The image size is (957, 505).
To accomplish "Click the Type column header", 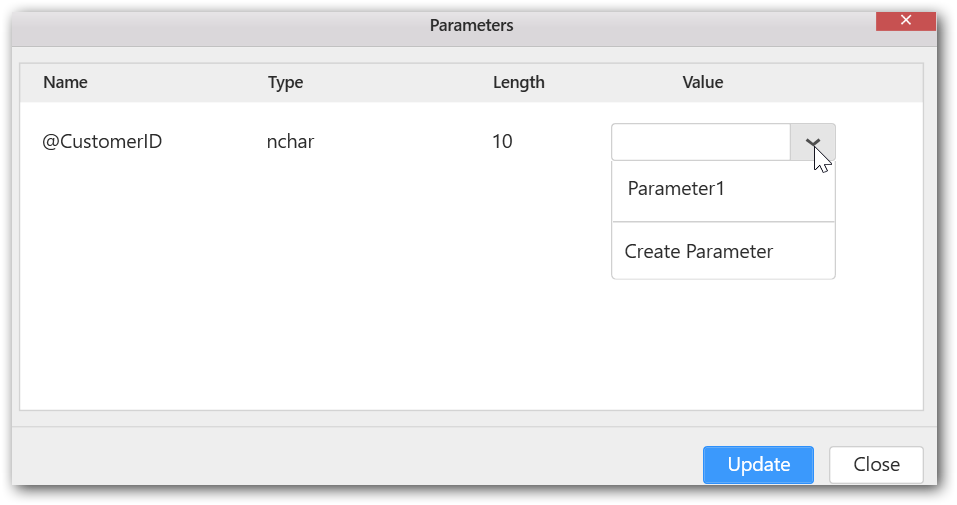I will 285,83.
